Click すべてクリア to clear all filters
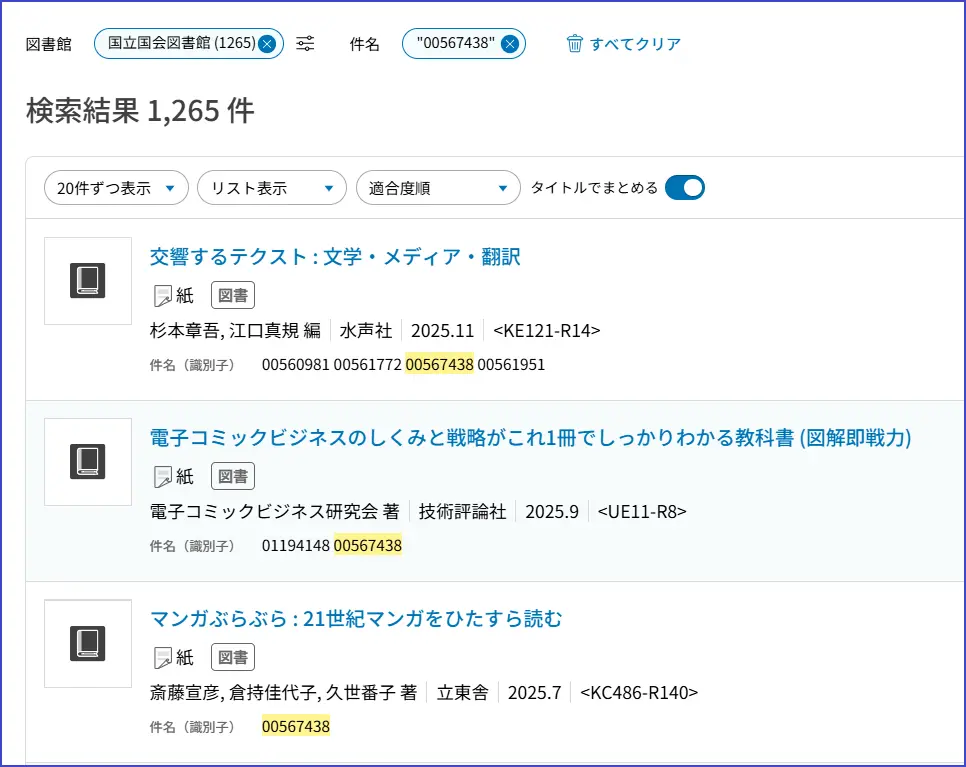This screenshot has width=966, height=767. point(635,44)
